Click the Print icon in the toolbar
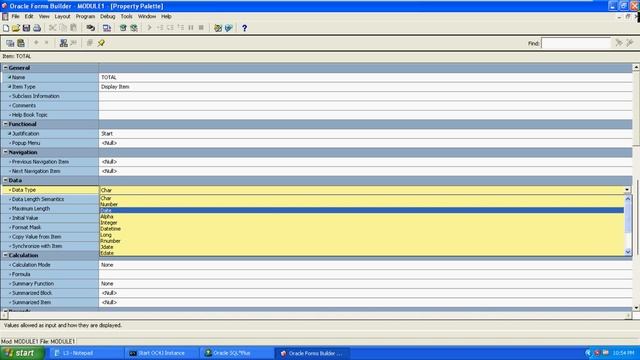Screen dimensions: 640x360 coord(37,28)
